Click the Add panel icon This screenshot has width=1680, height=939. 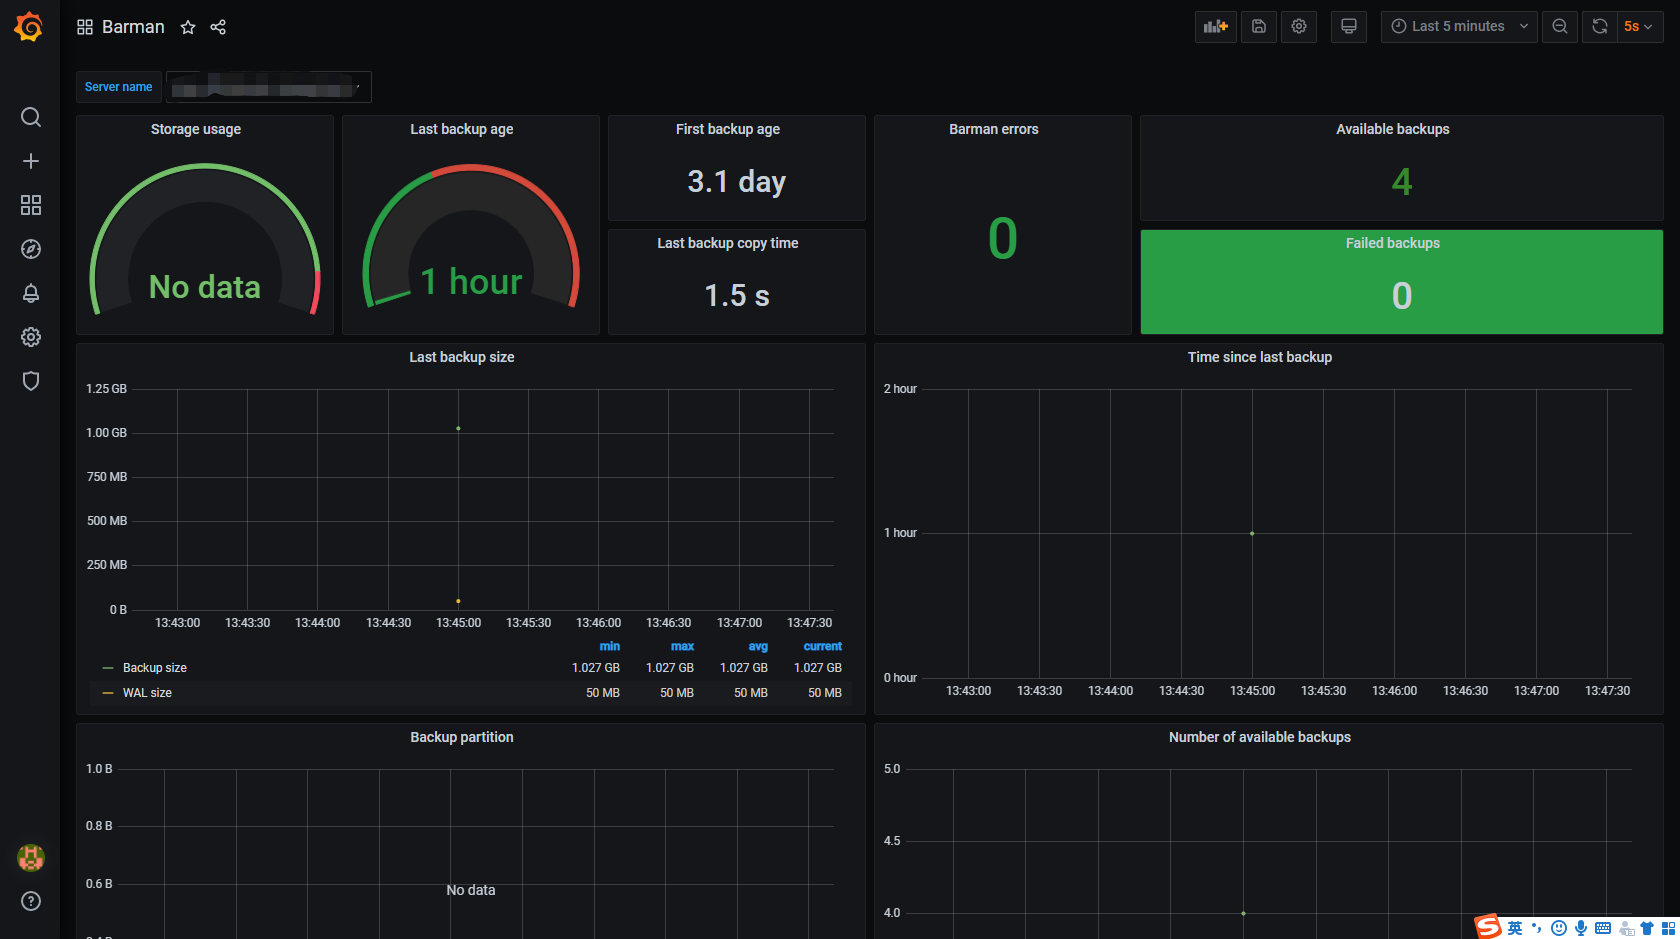click(1215, 27)
